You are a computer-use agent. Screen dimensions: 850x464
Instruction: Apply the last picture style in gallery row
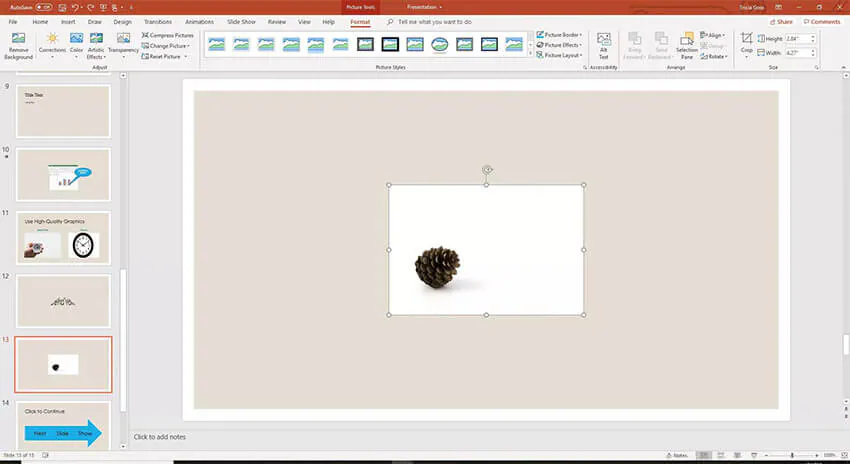tap(514, 44)
